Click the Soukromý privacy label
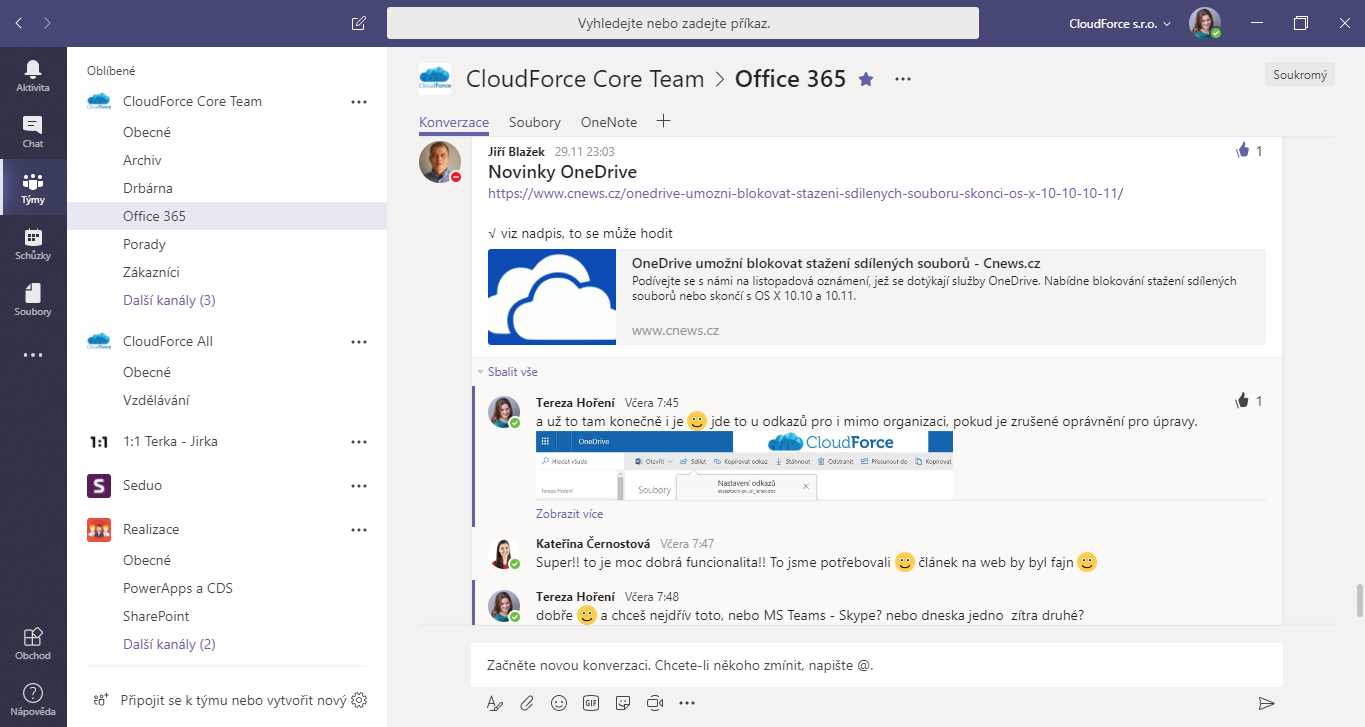The image size is (1365, 727). point(1299,74)
